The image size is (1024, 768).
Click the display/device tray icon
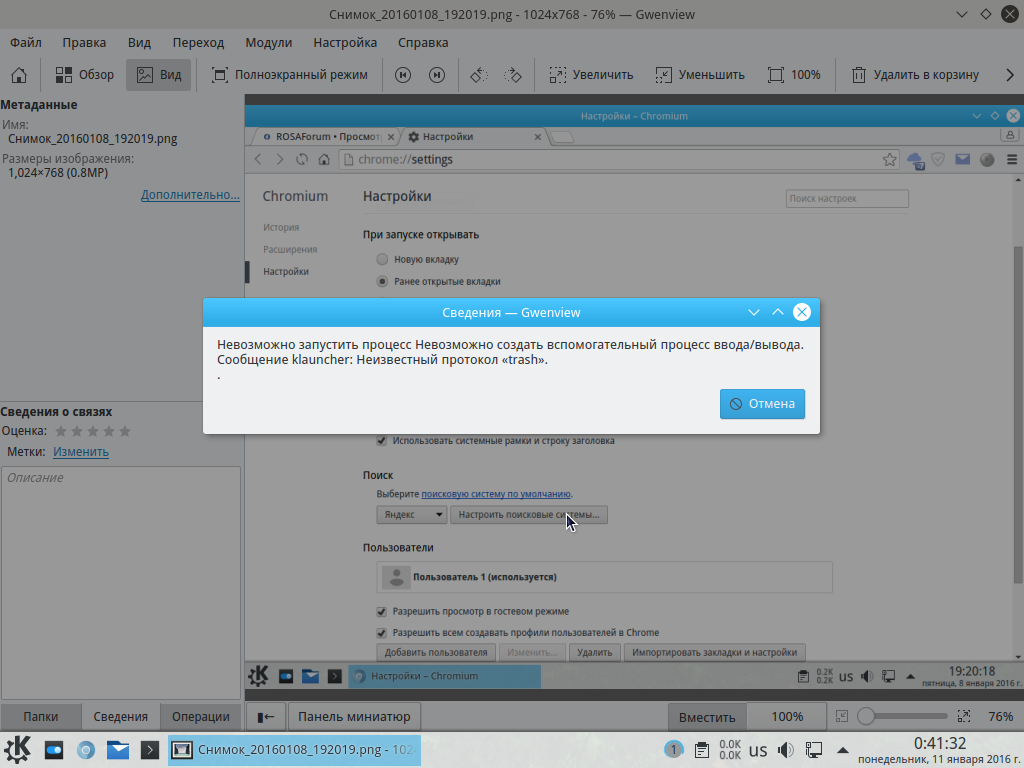814,750
